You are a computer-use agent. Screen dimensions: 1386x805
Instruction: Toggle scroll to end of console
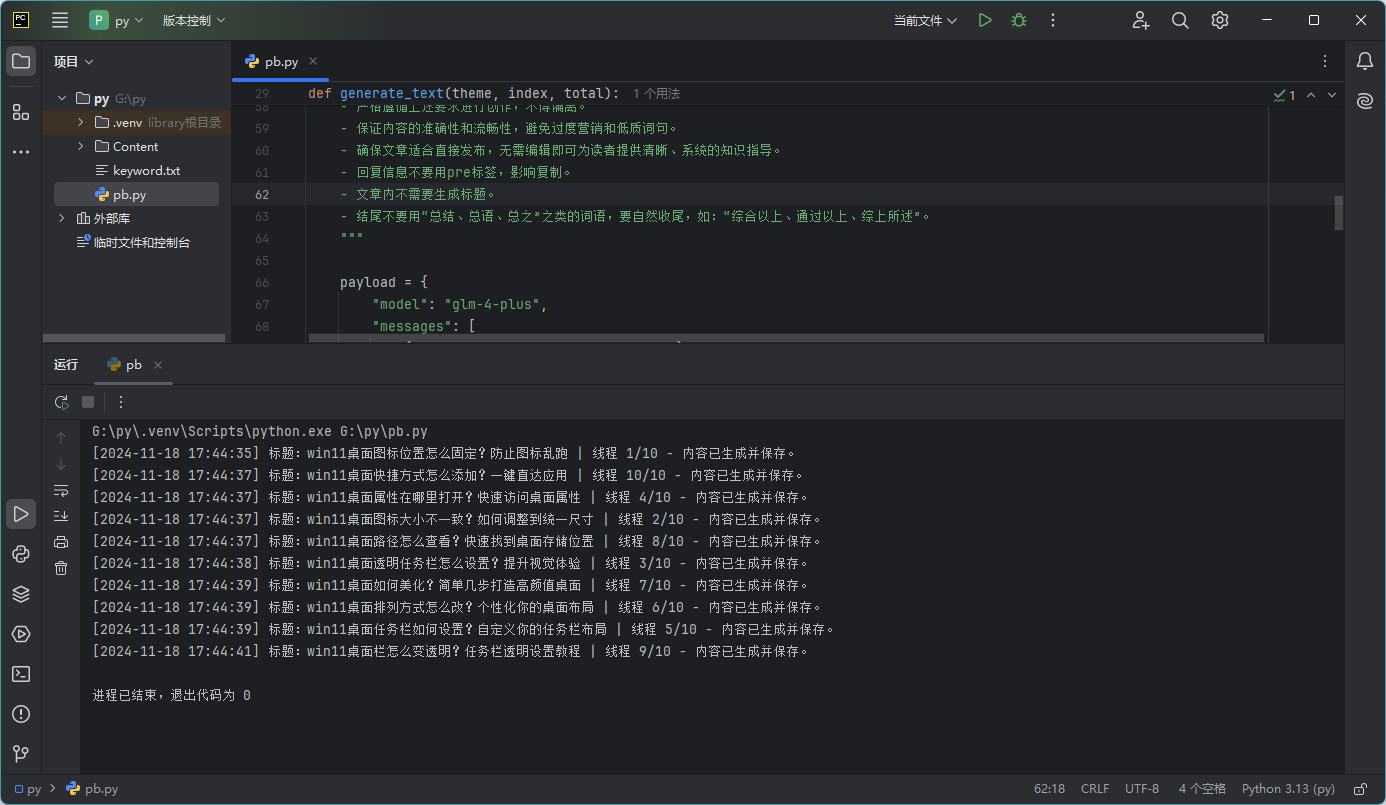click(61, 516)
